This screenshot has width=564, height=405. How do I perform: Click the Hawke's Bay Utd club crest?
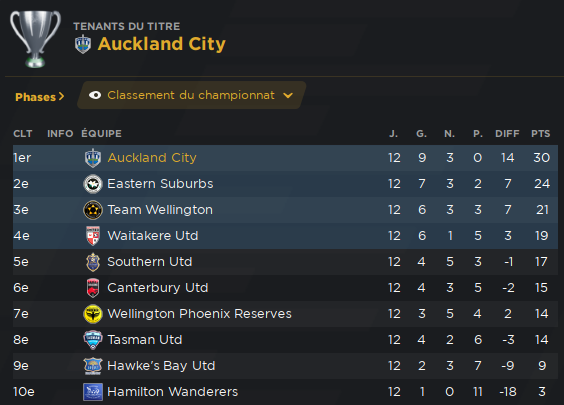tap(93, 366)
